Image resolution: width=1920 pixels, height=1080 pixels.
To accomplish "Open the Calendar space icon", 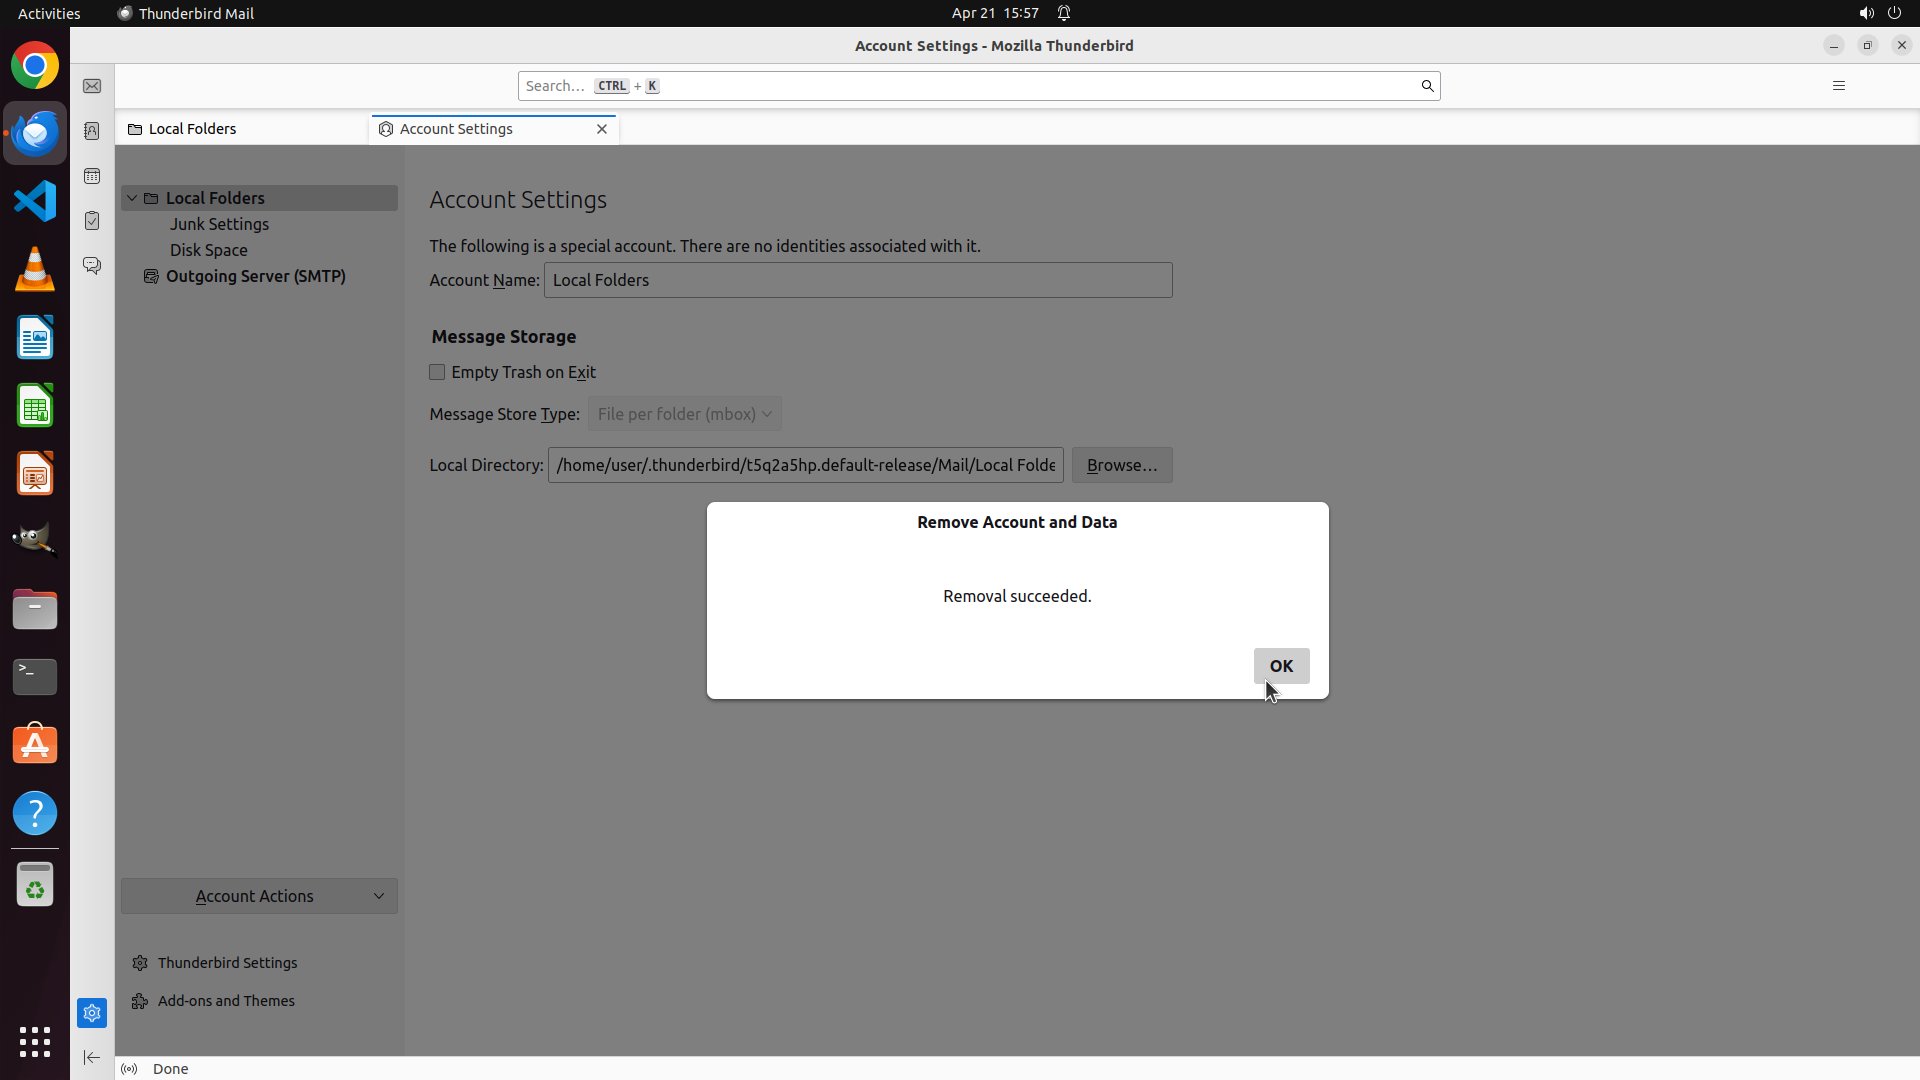I will [x=92, y=176].
